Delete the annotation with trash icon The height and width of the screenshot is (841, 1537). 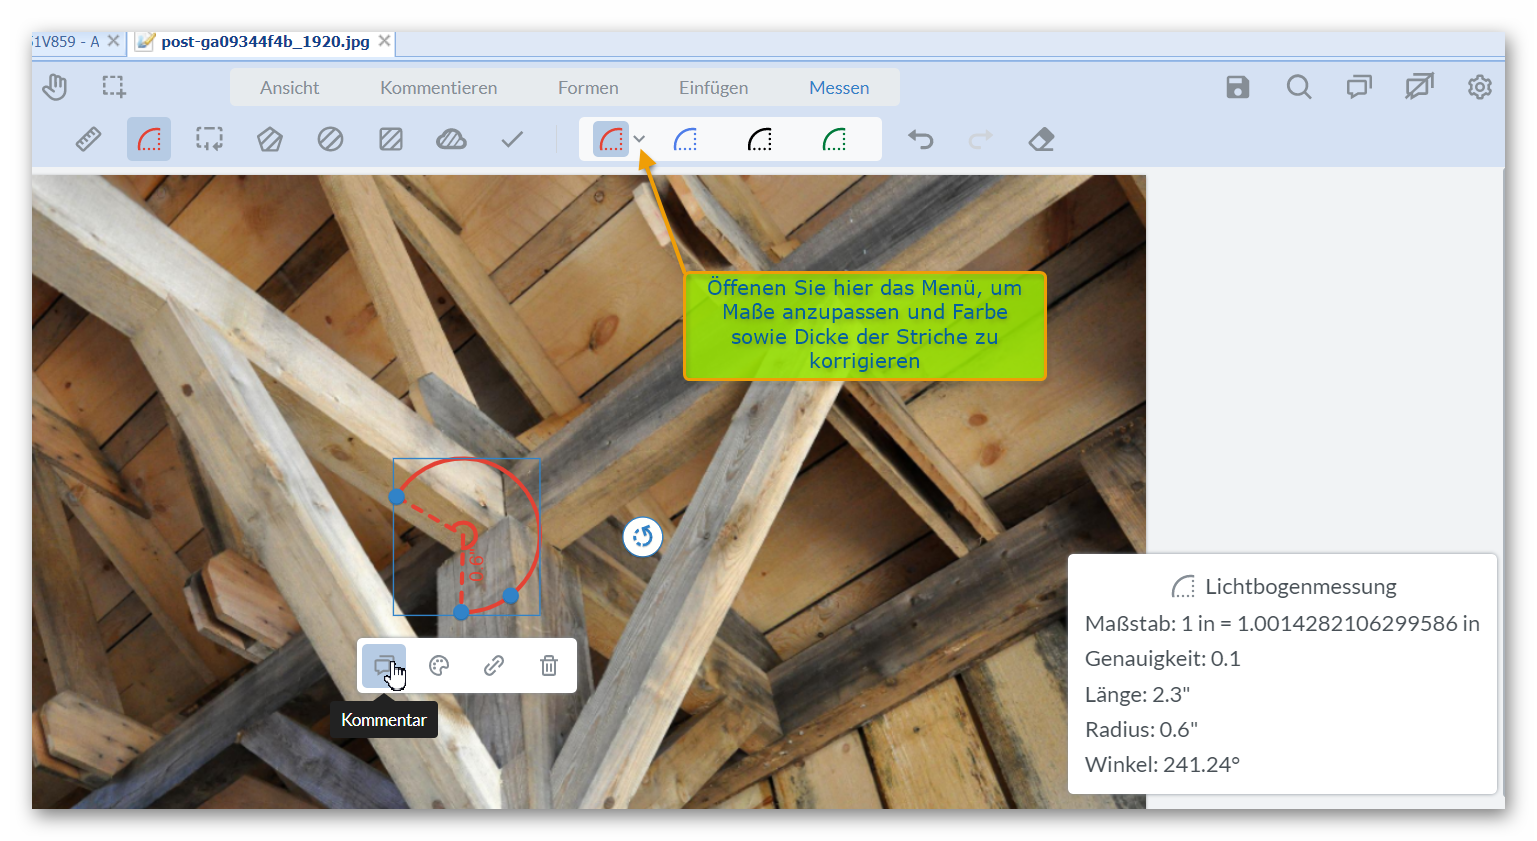(x=549, y=666)
